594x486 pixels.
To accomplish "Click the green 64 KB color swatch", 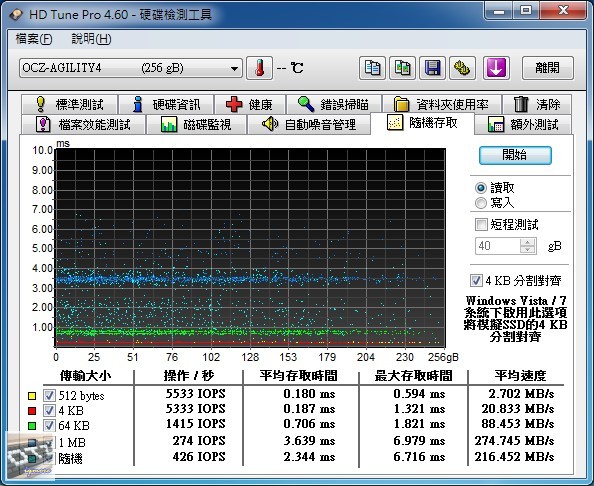I will (x=32, y=426).
